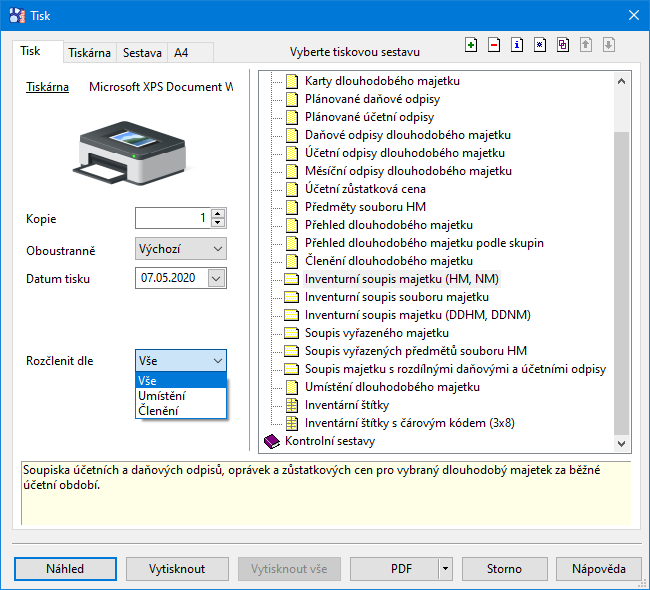This screenshot has width=650, height=590.
Task: Click the greyed up arrow move icon
Action: 586,45
